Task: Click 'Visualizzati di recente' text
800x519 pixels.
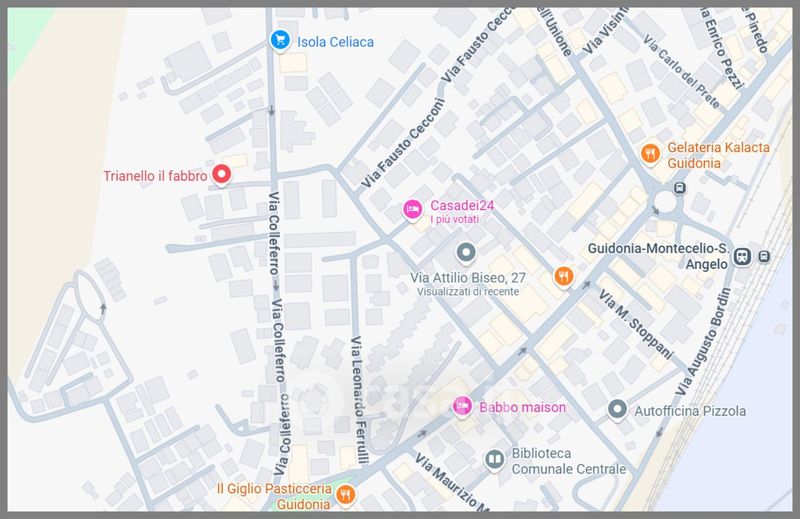Action: (x=468, y=291)
